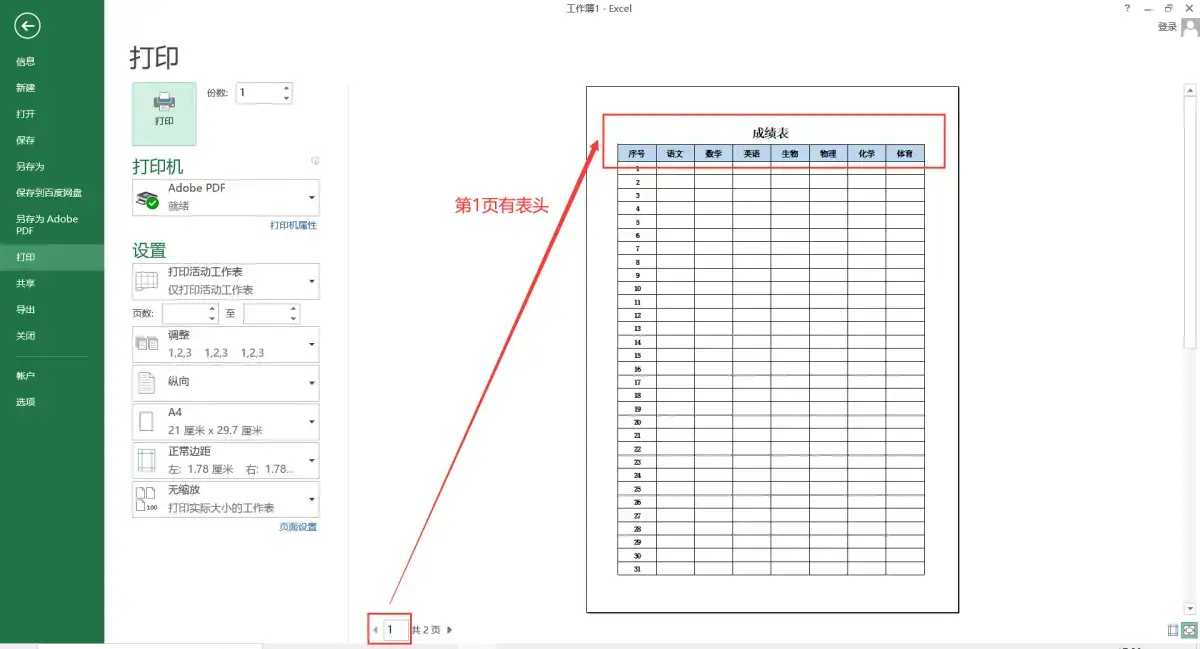Screen dimensions: 1200x649
Task: Open 打印机属性 printer properties link
Action: [291, 226]
